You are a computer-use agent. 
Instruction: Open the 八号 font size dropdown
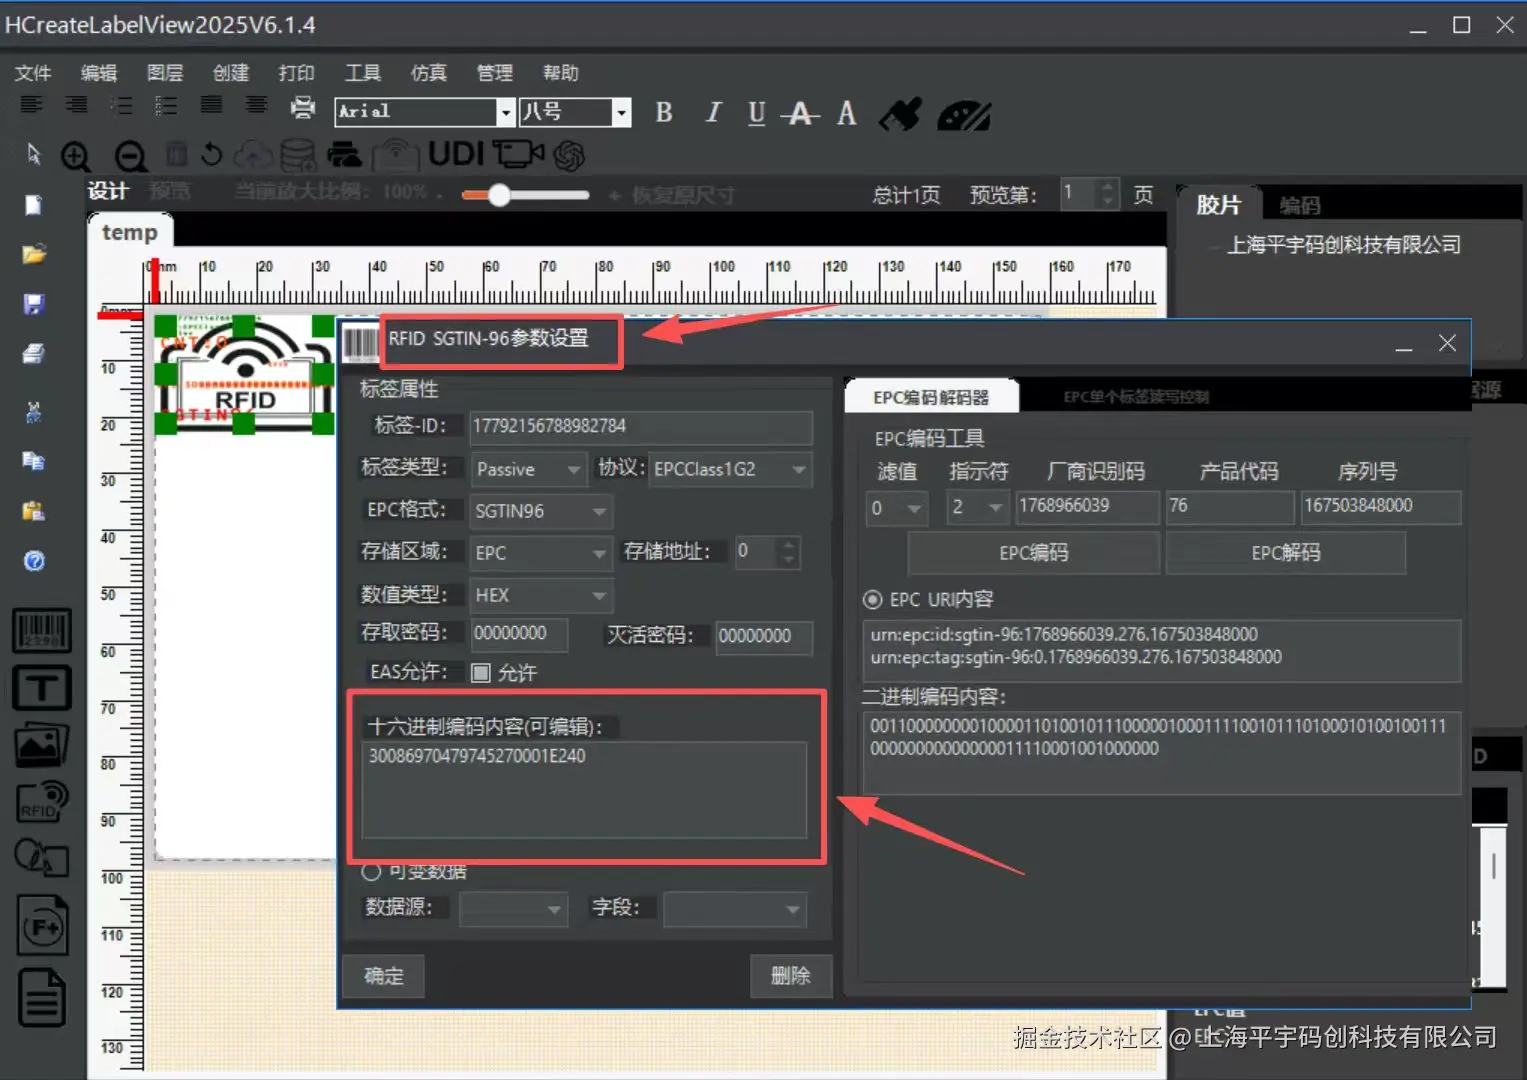tap(622, 112)
